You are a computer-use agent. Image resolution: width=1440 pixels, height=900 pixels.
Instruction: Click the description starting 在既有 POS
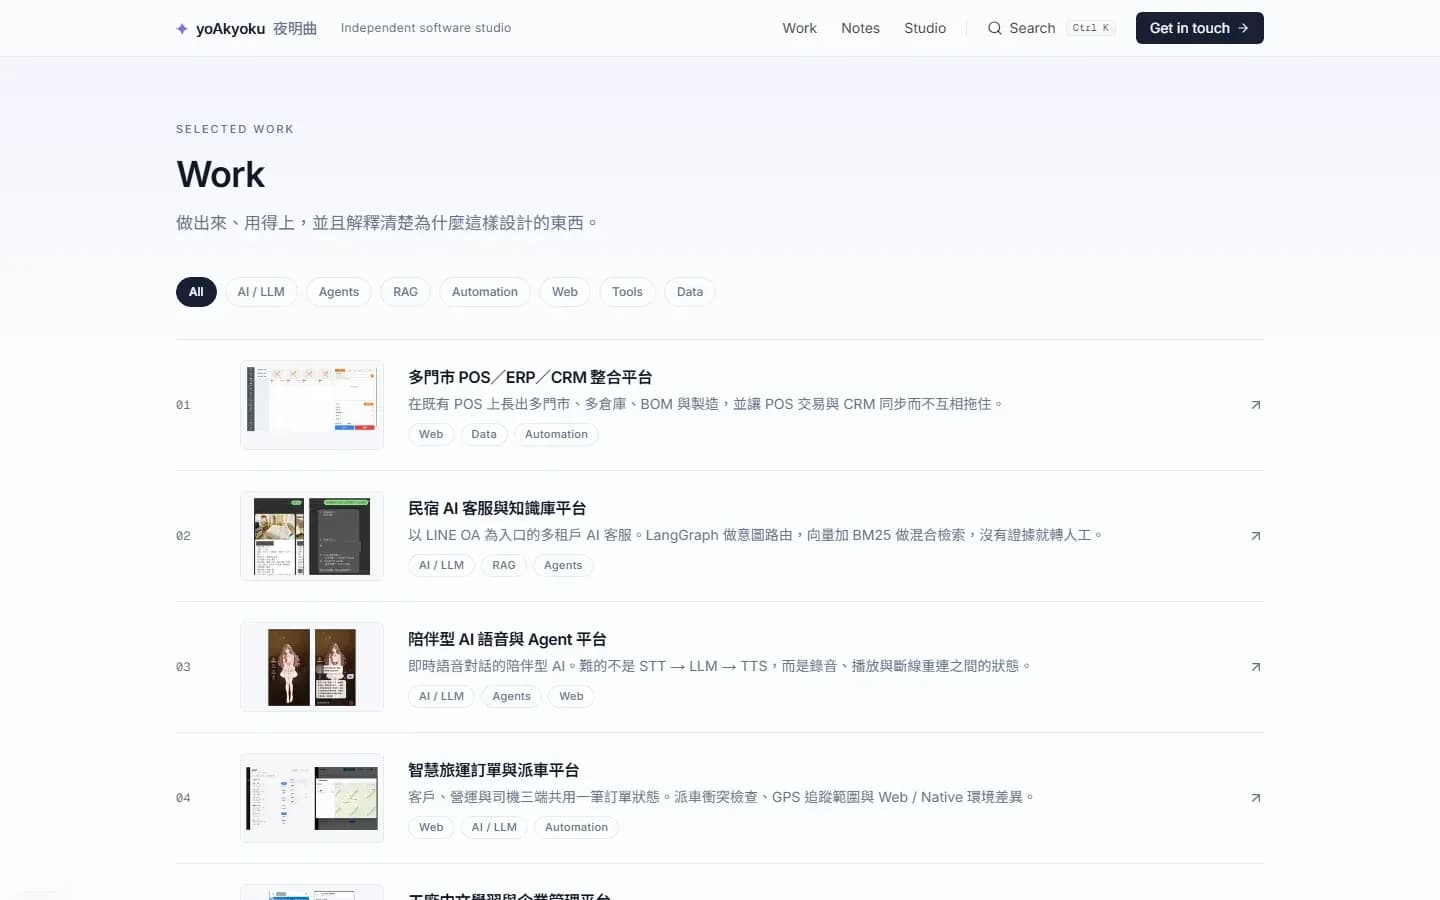click(x=705, y=404)
